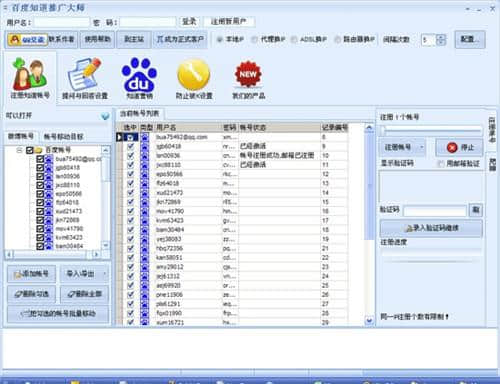Switch to the current account list tab
Viewport: 500px width, 384px height.
coord(140,114)
